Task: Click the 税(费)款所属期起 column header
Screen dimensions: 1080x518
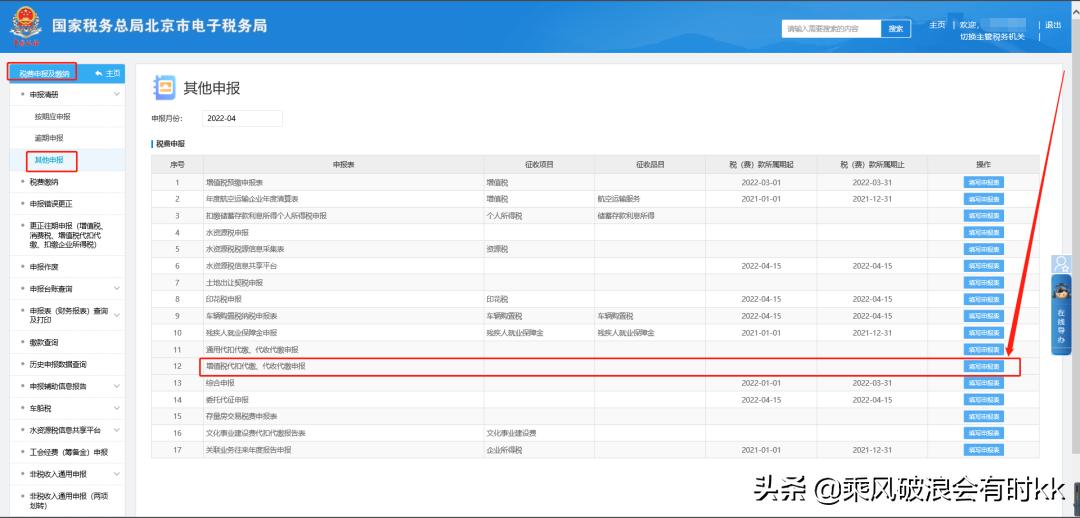Action: 761,165
